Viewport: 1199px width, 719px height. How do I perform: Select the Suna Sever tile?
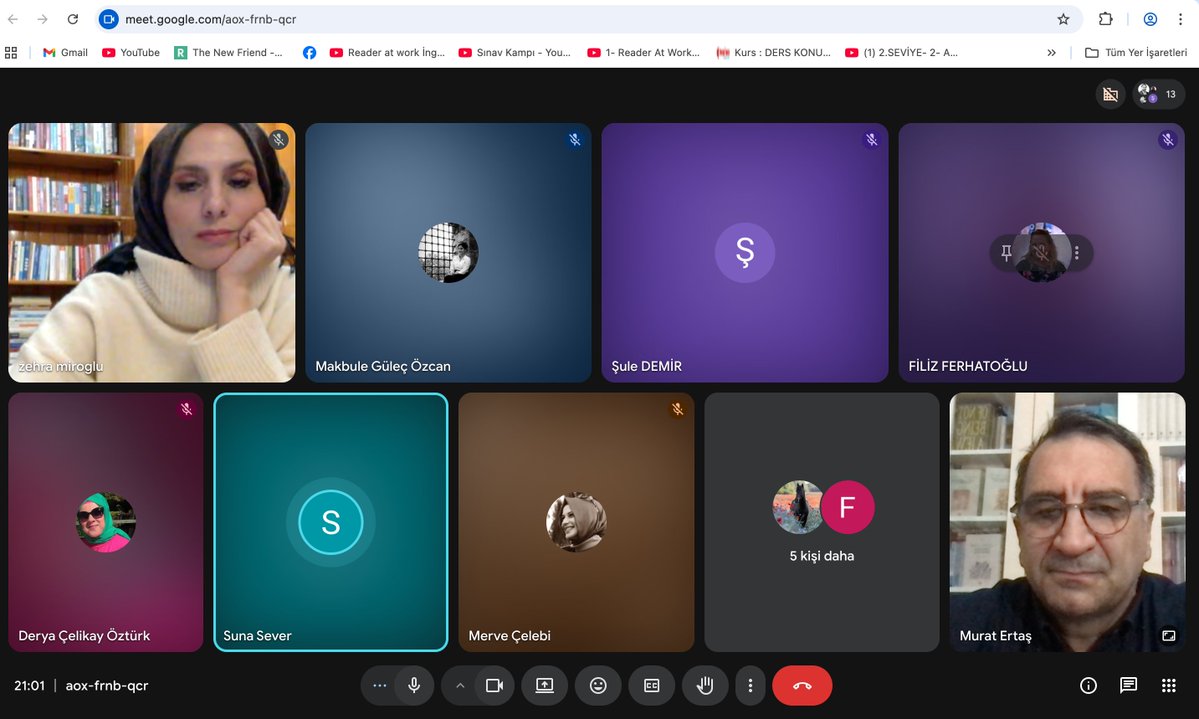coord(331,522)
